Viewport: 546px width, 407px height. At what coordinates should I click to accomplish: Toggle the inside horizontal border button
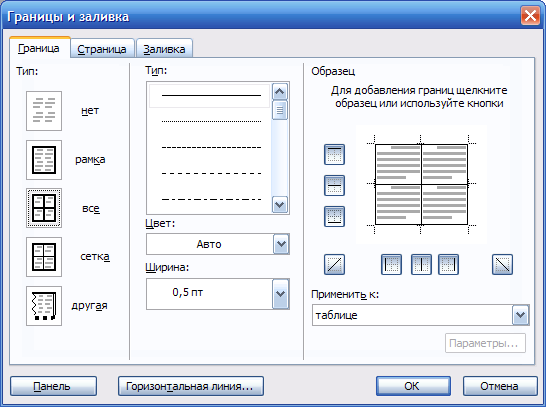pos(334,185)
